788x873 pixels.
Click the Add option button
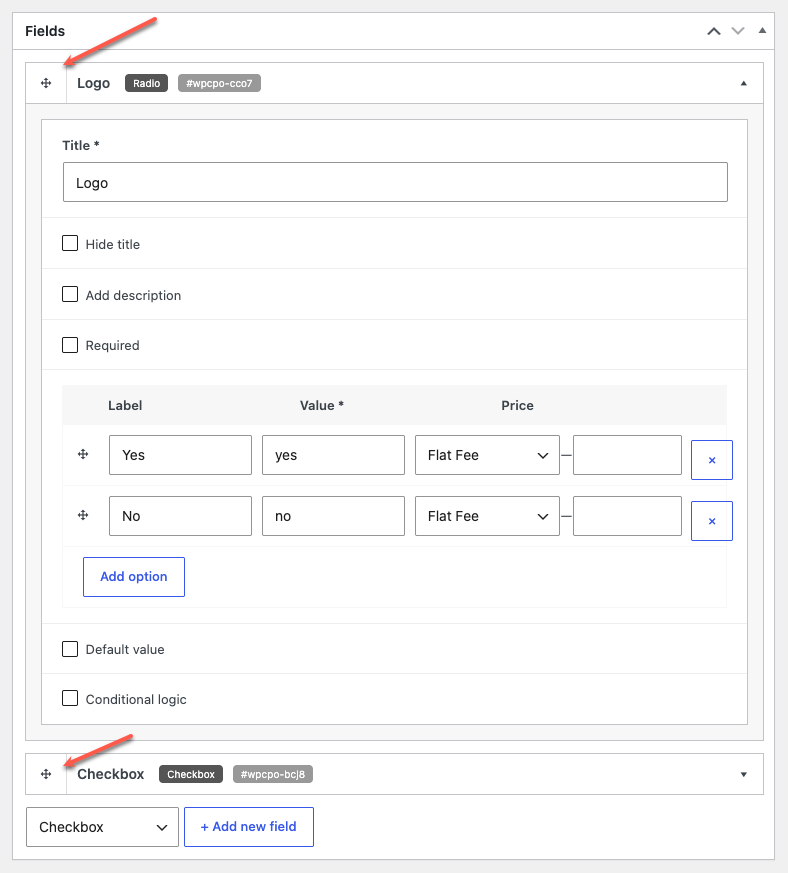tap(134, 577)
